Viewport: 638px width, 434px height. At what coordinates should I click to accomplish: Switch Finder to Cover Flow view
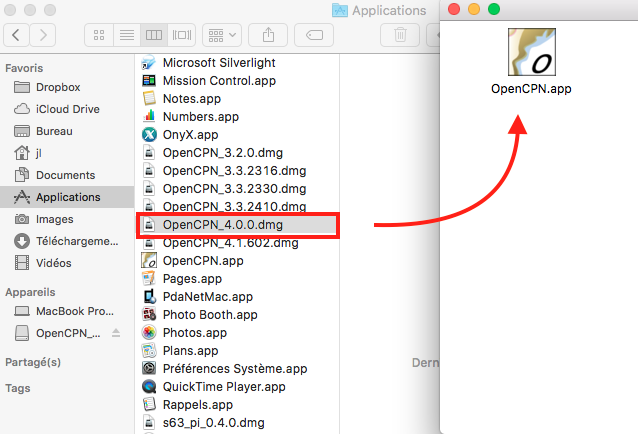point(181,35)
